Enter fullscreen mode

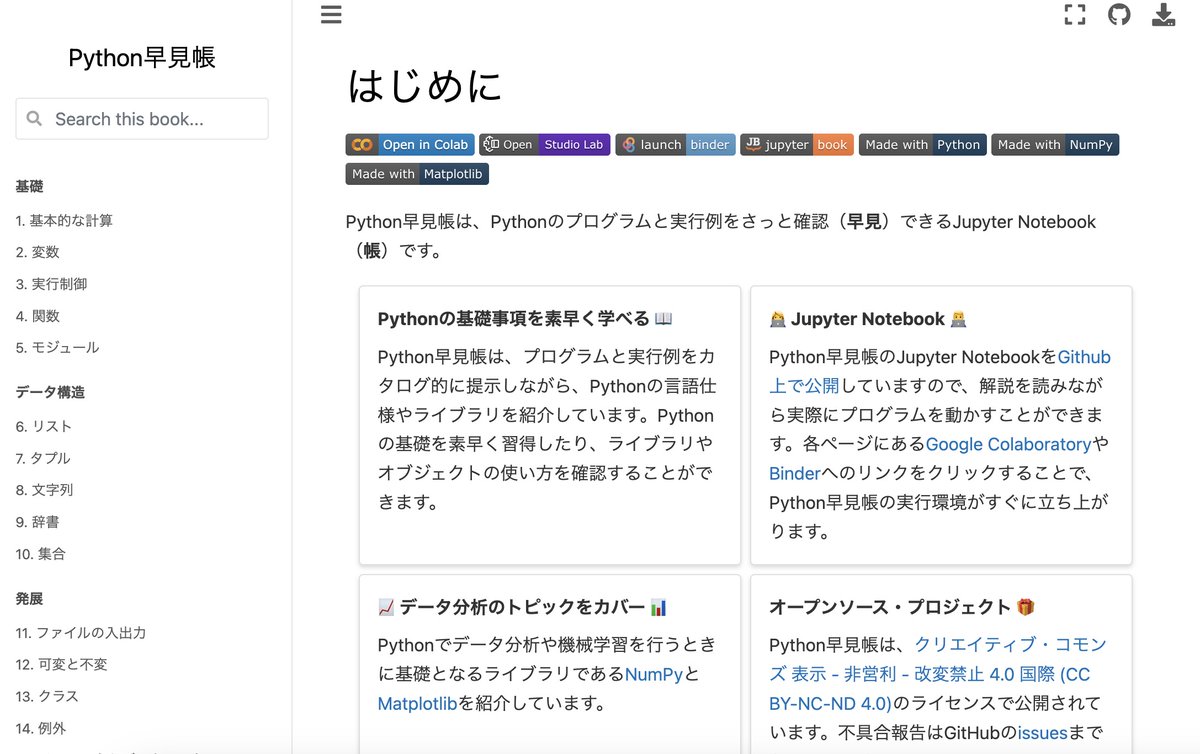pyautogui.click(x=1075, y=15)
